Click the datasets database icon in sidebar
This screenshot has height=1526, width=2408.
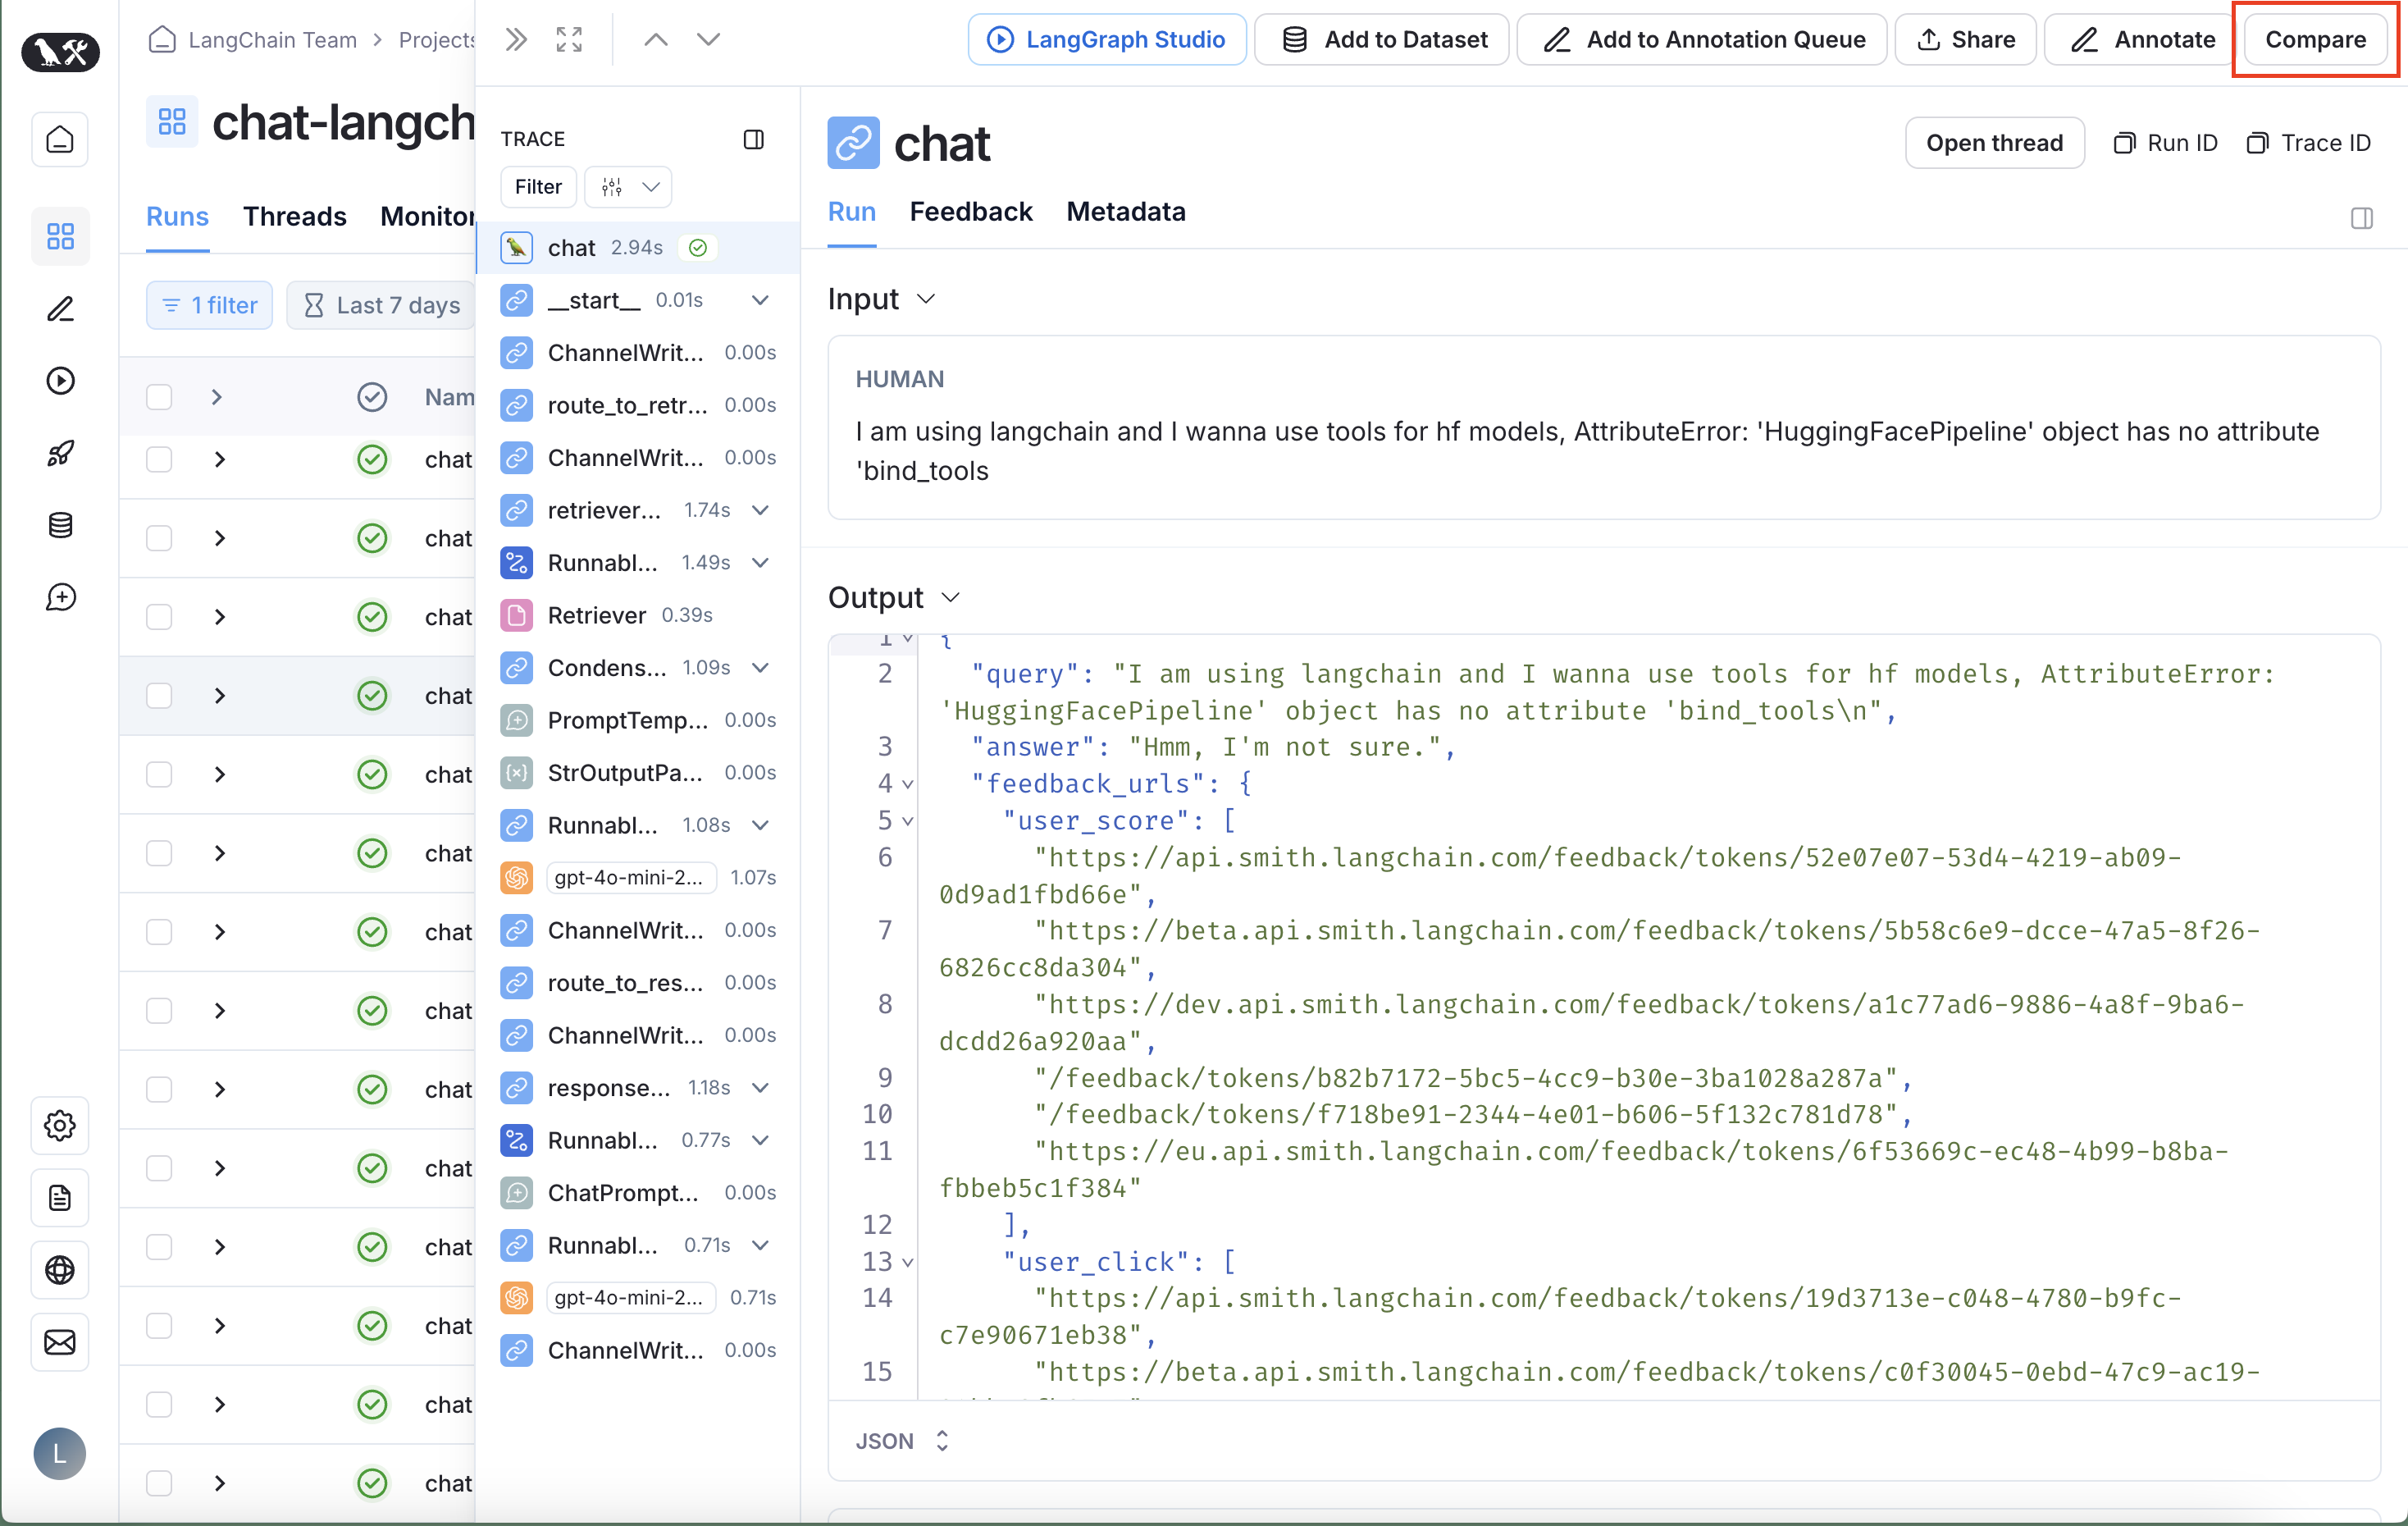[60, 525]
